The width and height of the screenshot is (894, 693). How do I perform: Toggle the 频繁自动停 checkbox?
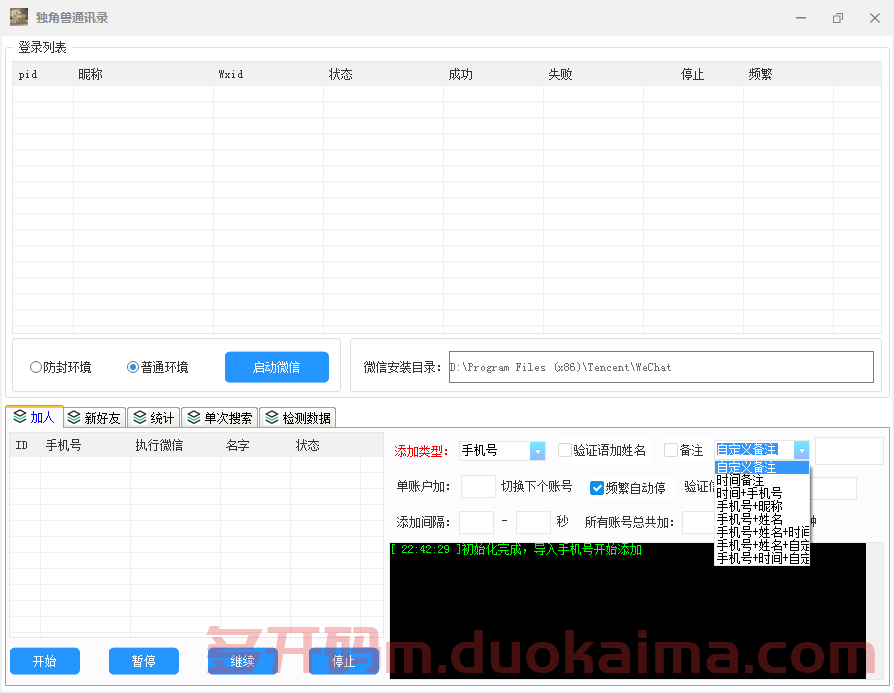pyautogui.click(x=596, y=488)
